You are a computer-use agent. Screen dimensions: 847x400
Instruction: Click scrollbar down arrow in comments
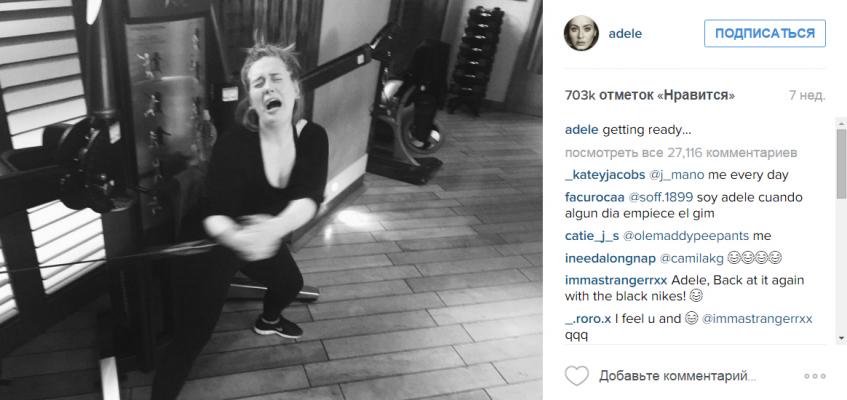click(841, 338)
